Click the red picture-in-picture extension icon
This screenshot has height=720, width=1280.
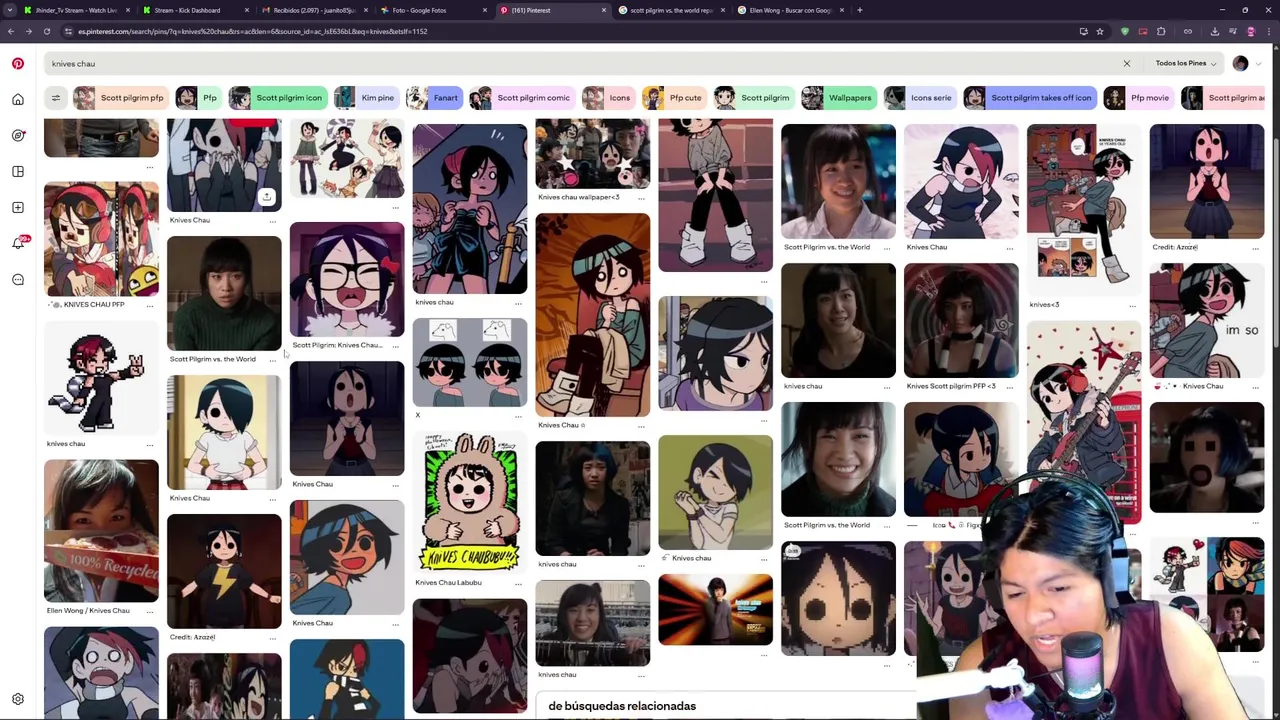pyautogui.click(x=1143, y=31)
